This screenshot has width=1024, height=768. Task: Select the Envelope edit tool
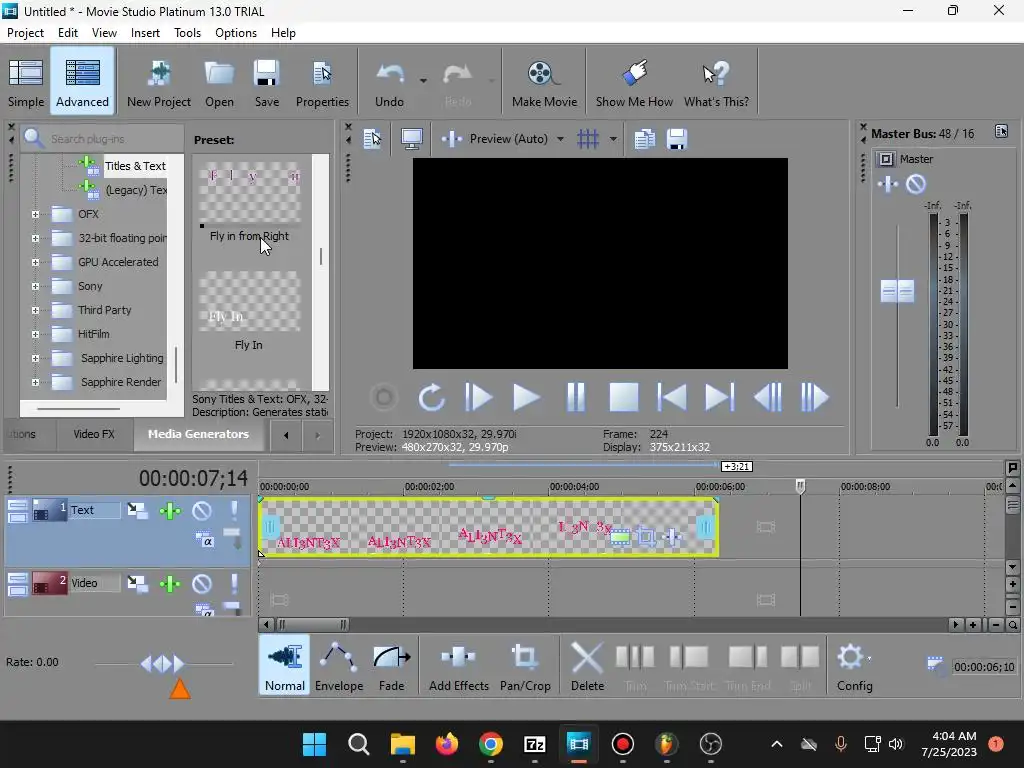coord(338,665)
